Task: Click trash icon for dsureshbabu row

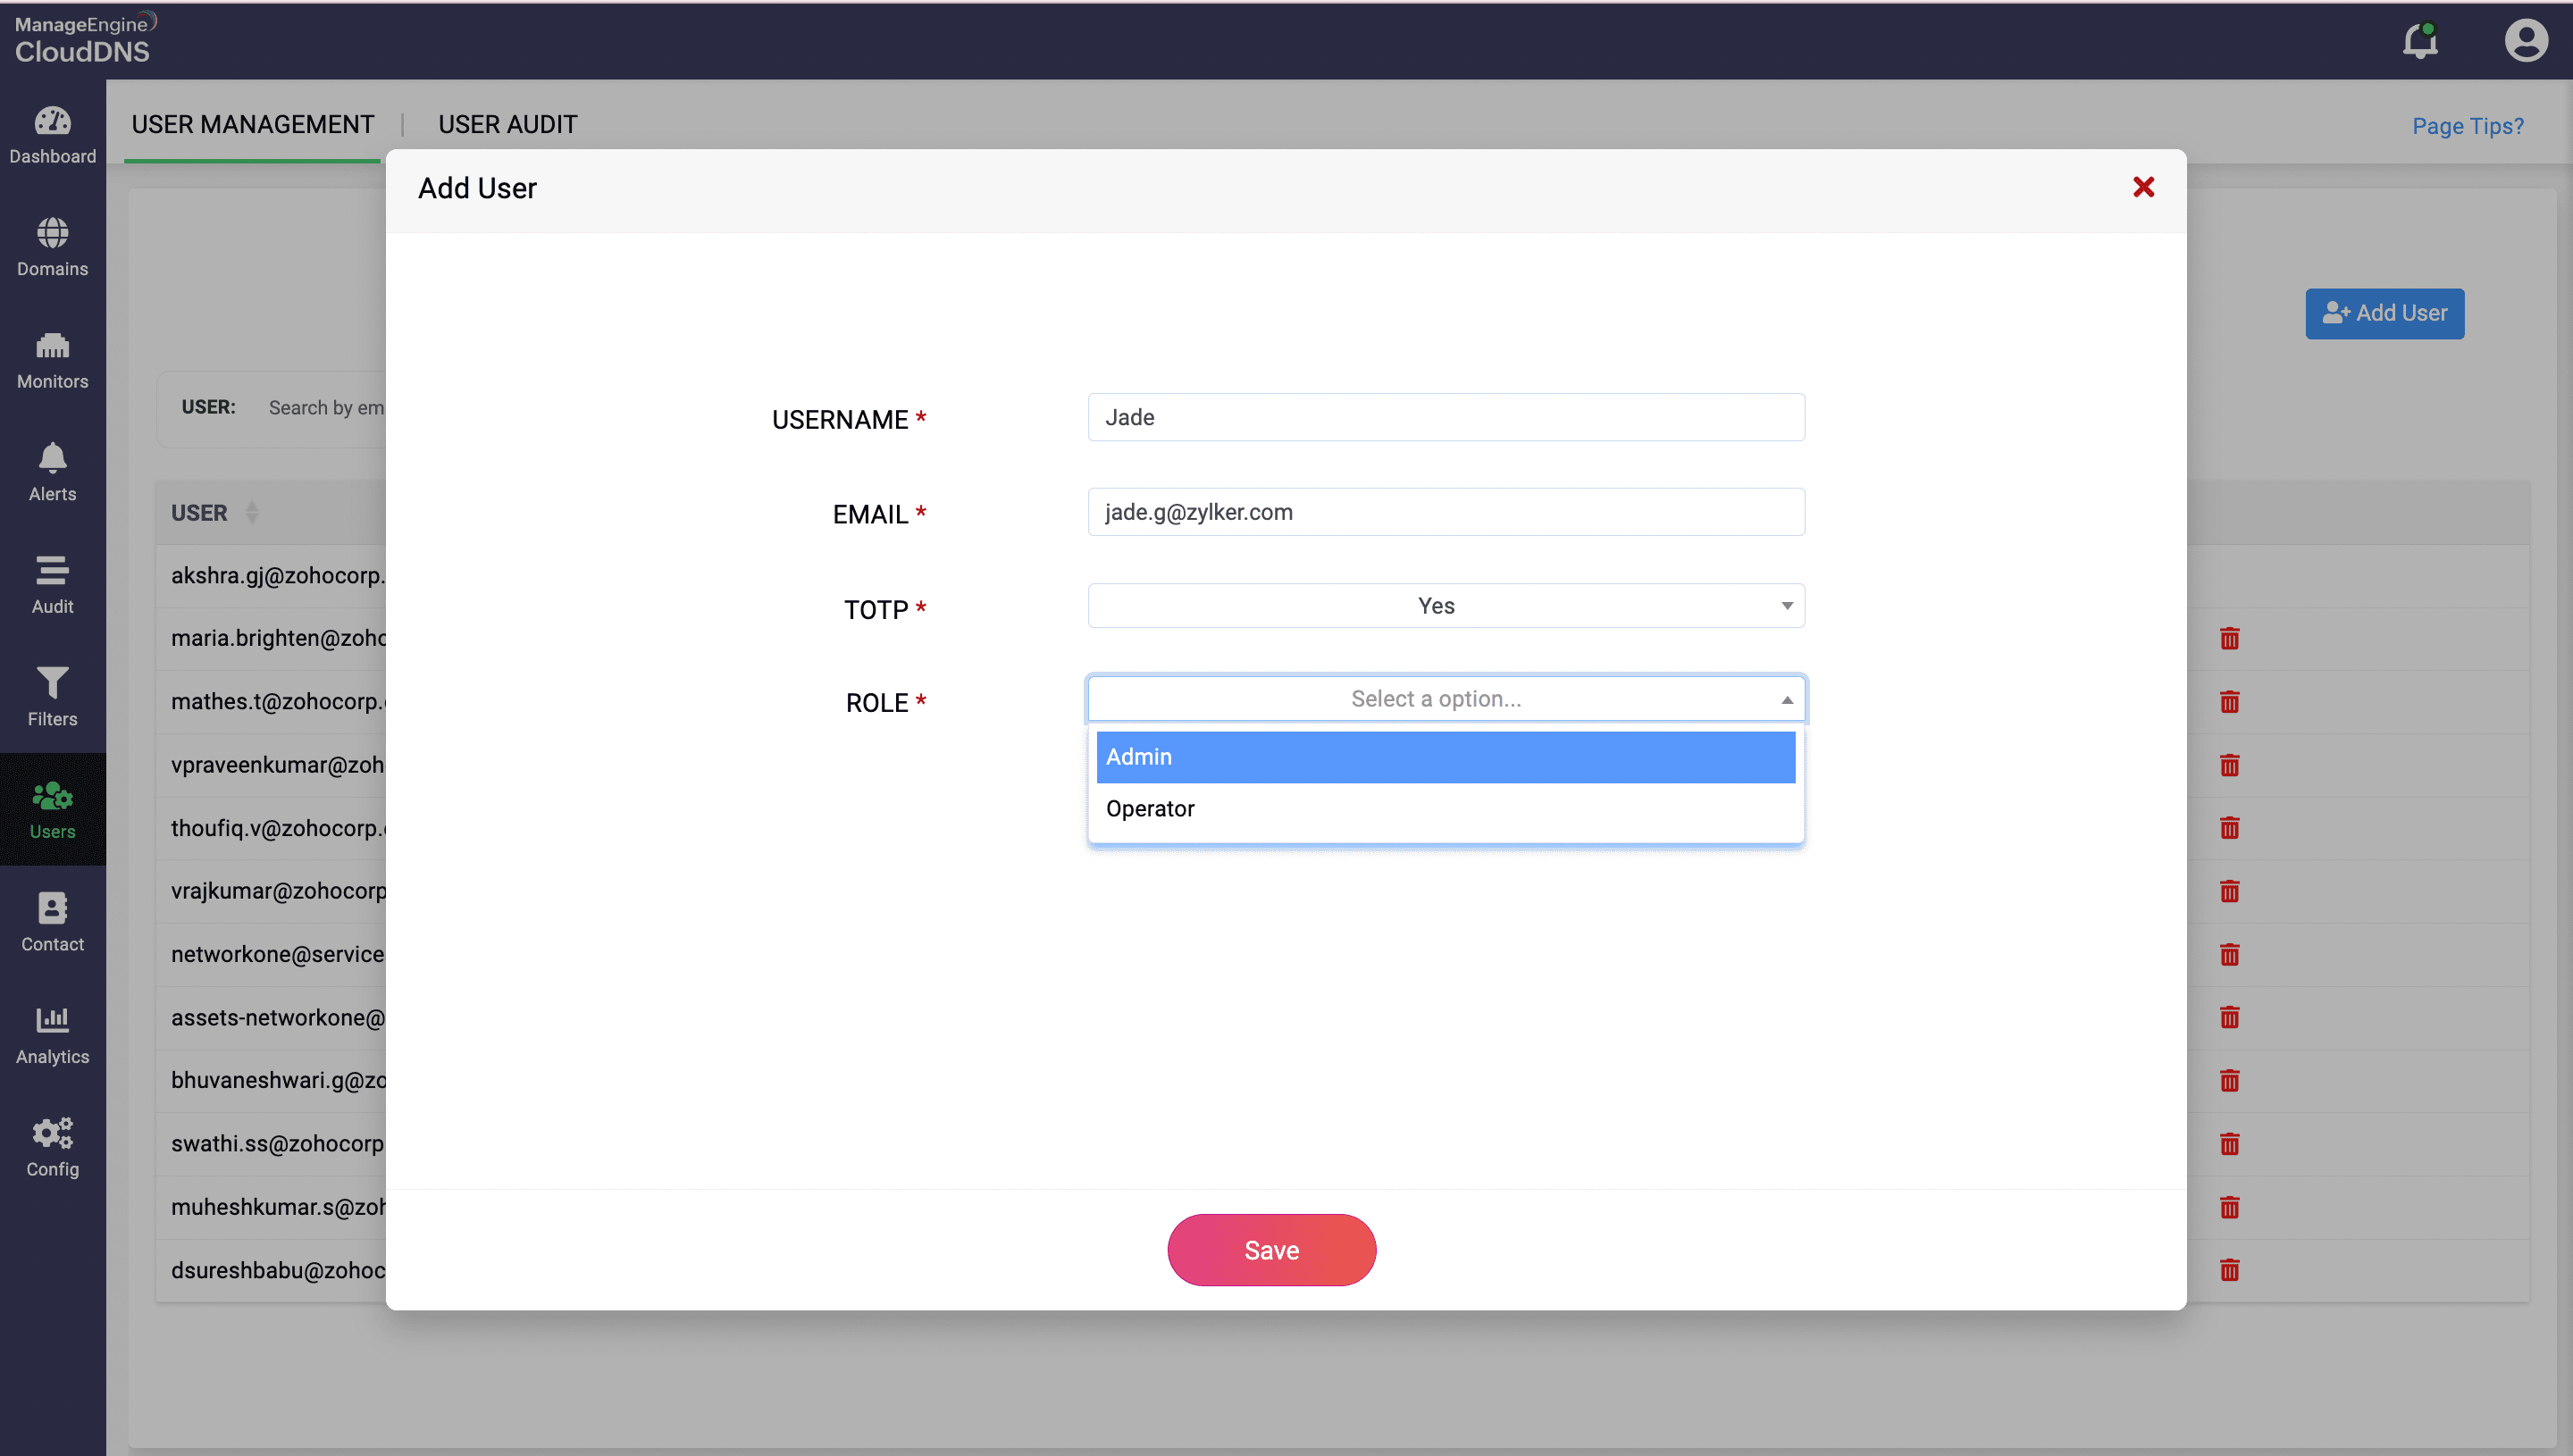Action: click(x=2229, y=1270)
